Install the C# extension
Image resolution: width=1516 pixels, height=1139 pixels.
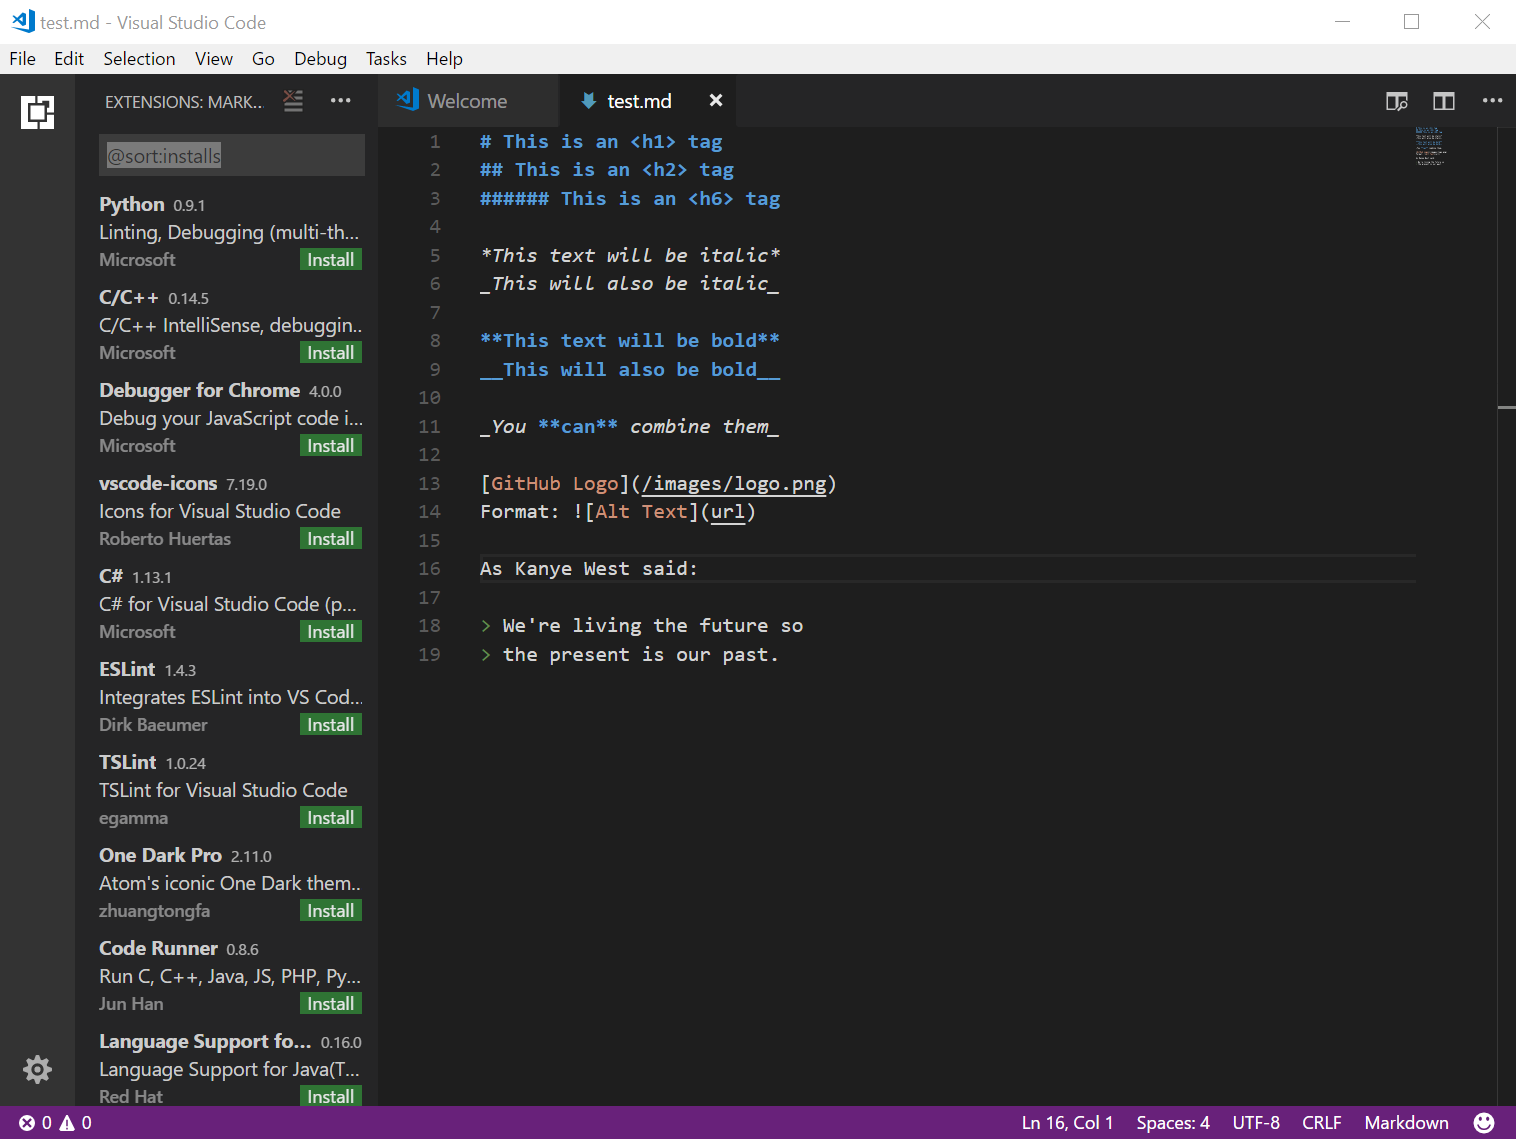pyautogui.click(x=330, y=632)
